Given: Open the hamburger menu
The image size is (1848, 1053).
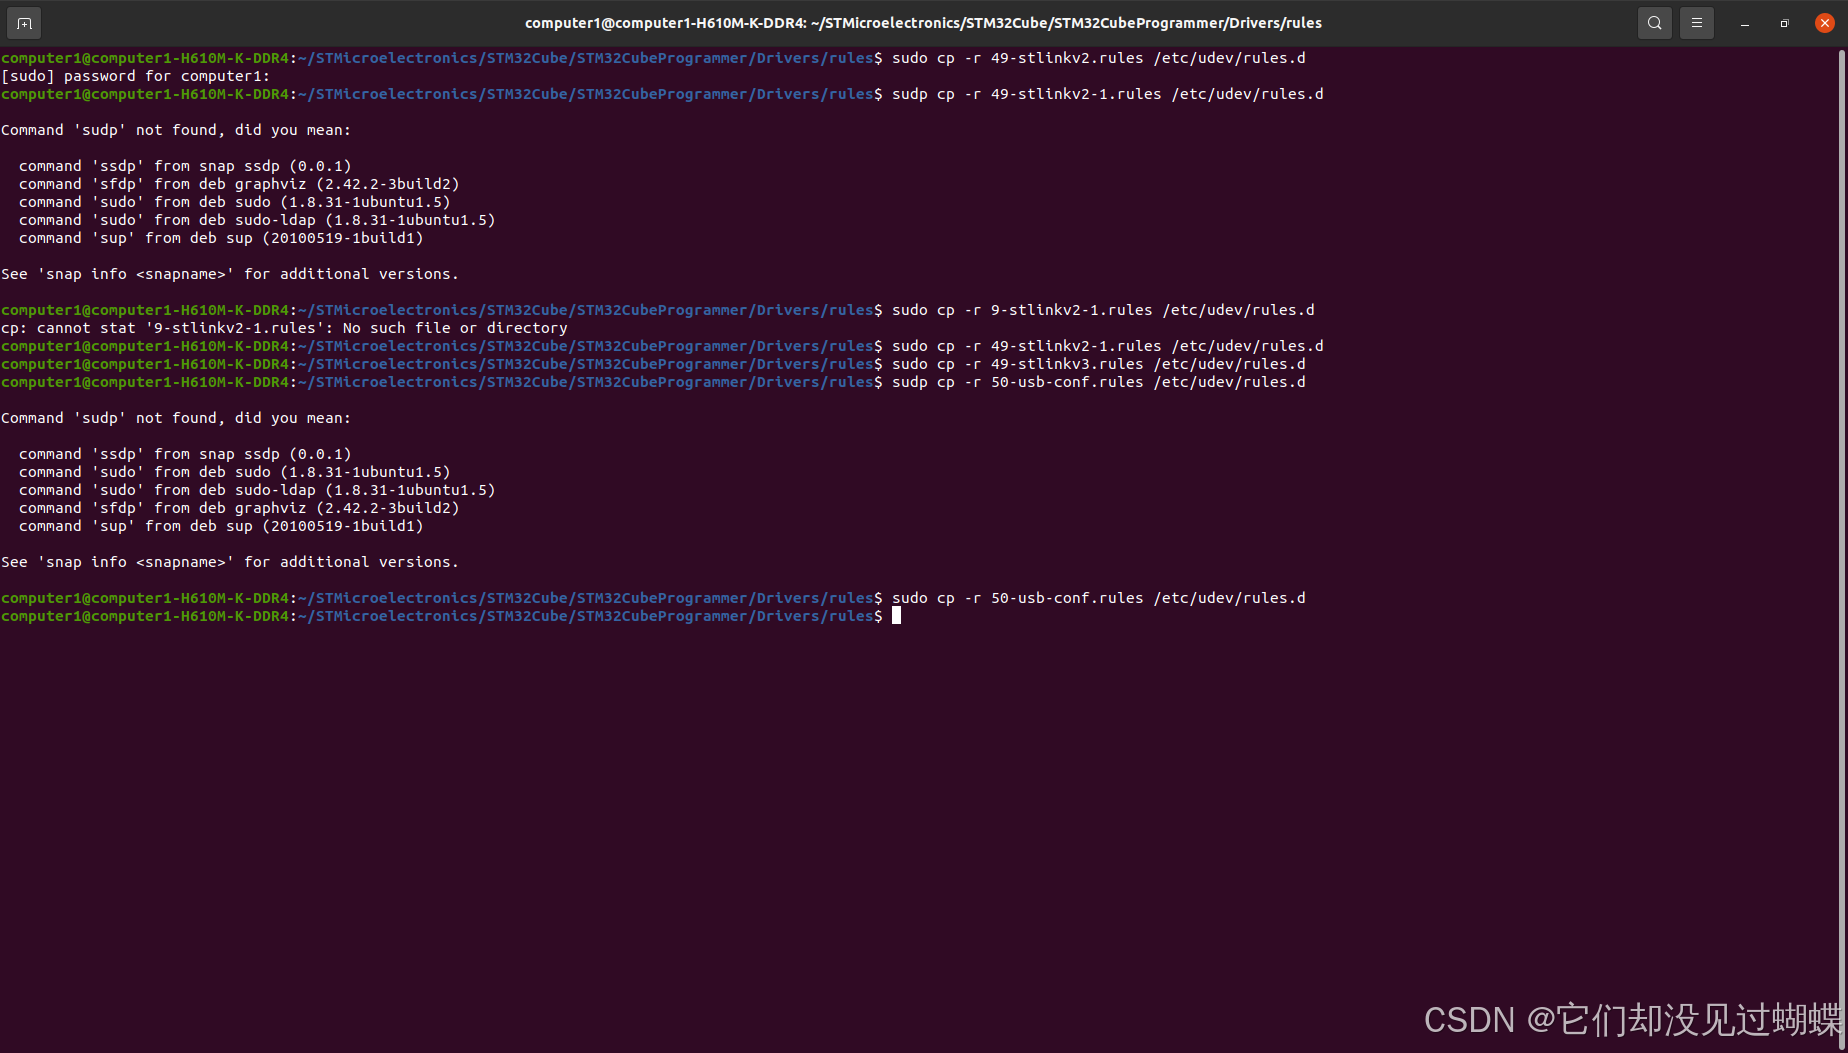Looking at the screenshot, I should 1696,22.
